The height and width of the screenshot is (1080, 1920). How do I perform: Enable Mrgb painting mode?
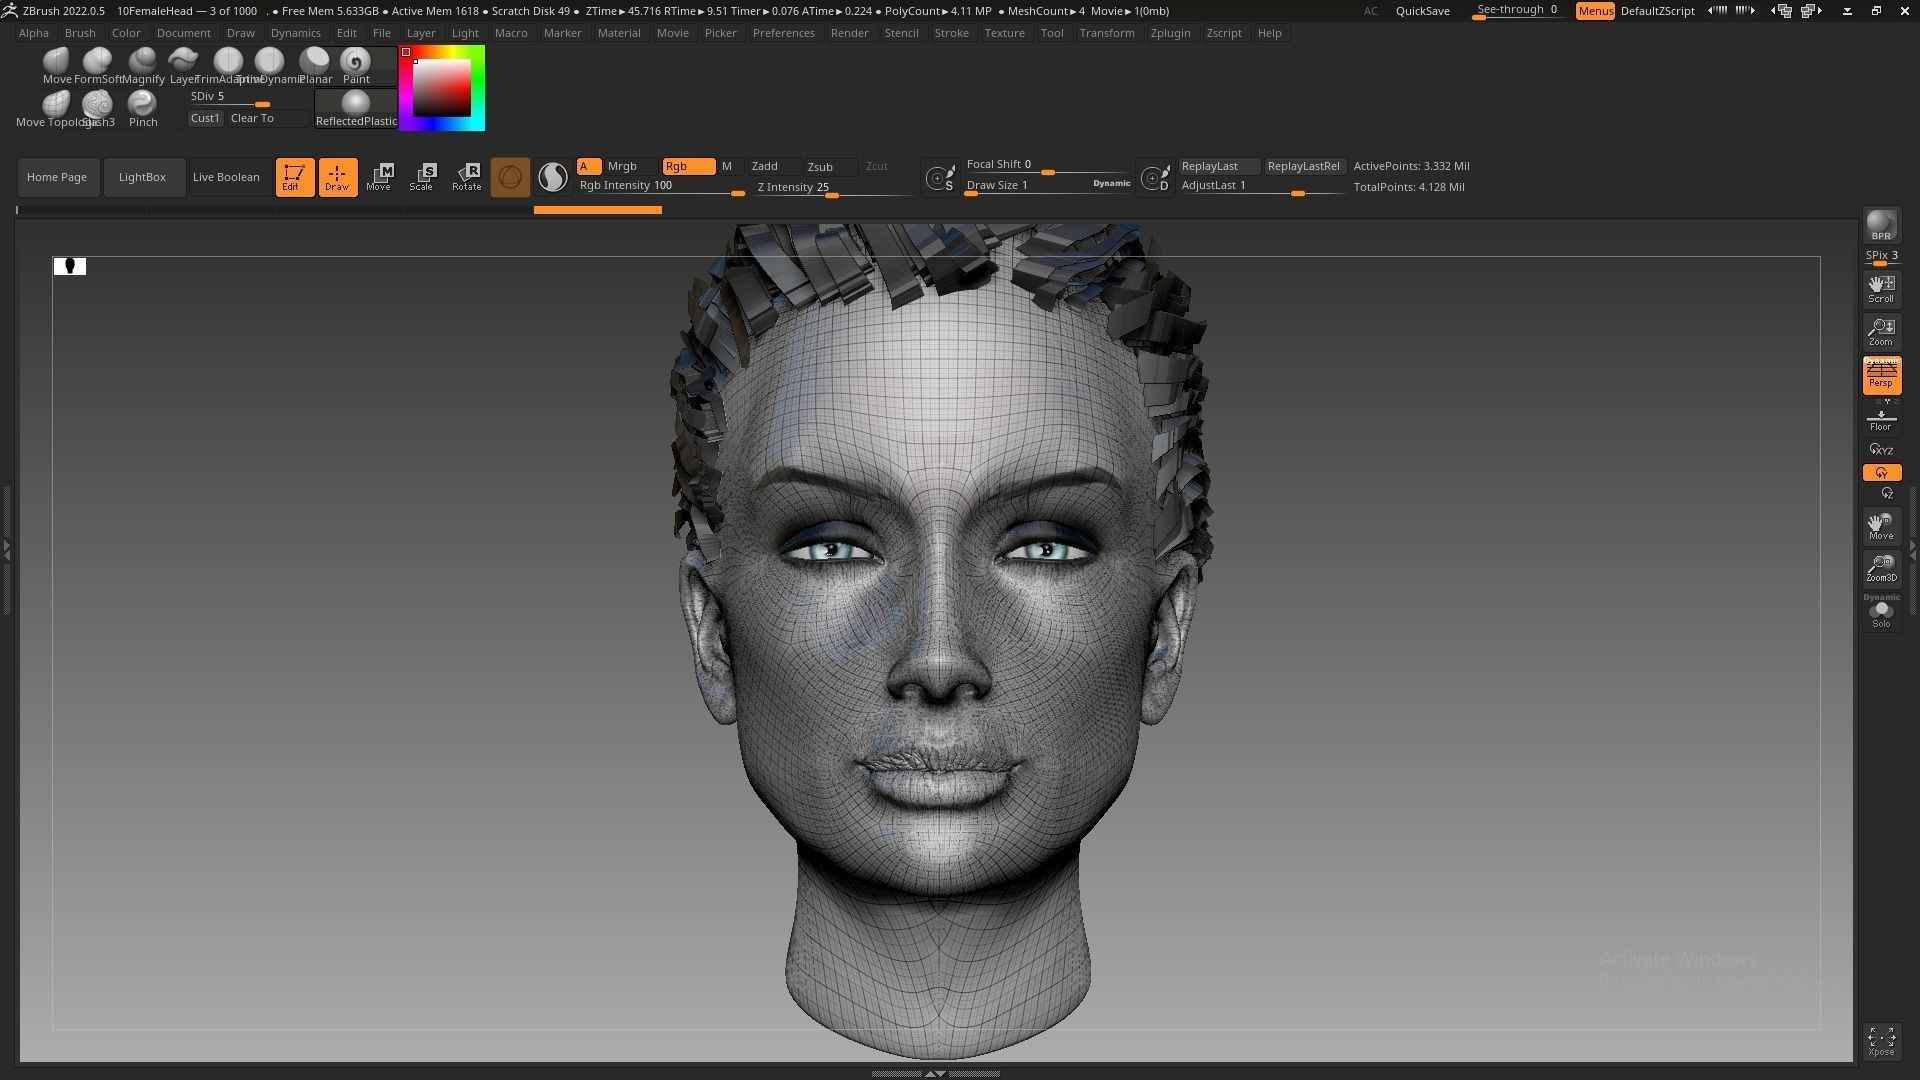630,166
